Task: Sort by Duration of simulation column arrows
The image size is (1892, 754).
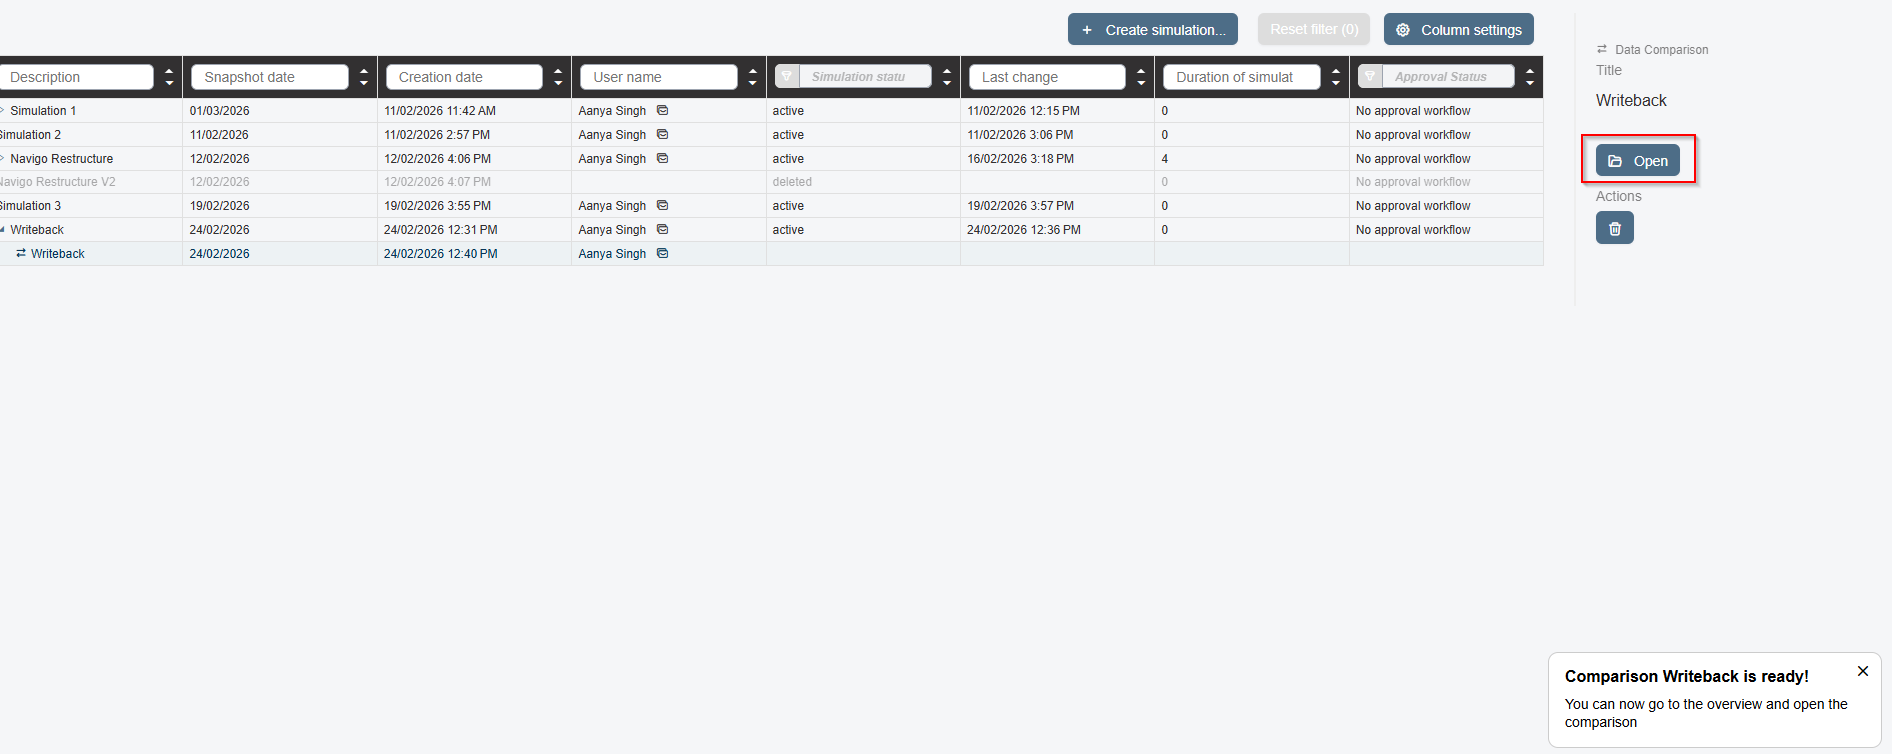Action: coord(1336,77)
